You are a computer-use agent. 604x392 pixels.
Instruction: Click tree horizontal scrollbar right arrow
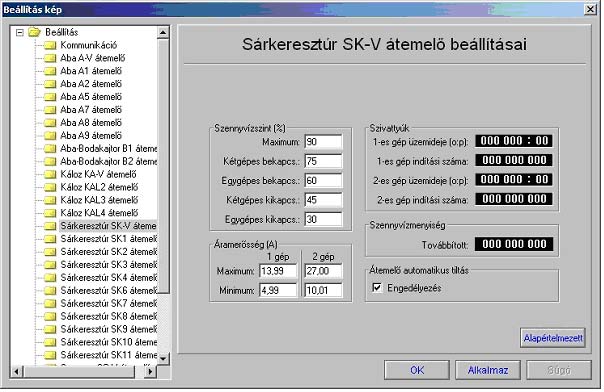[150, 372]
